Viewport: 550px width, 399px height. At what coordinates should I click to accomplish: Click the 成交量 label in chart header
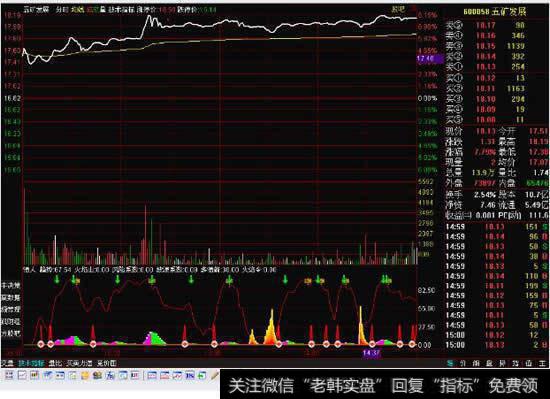pos(96,9)
